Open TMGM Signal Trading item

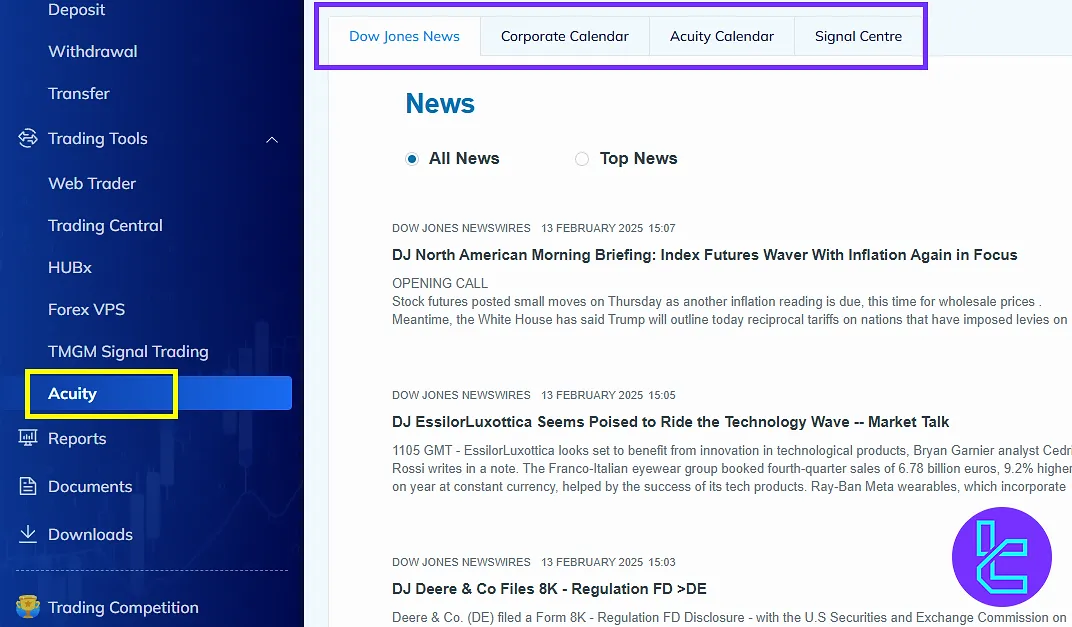(128, 351)
